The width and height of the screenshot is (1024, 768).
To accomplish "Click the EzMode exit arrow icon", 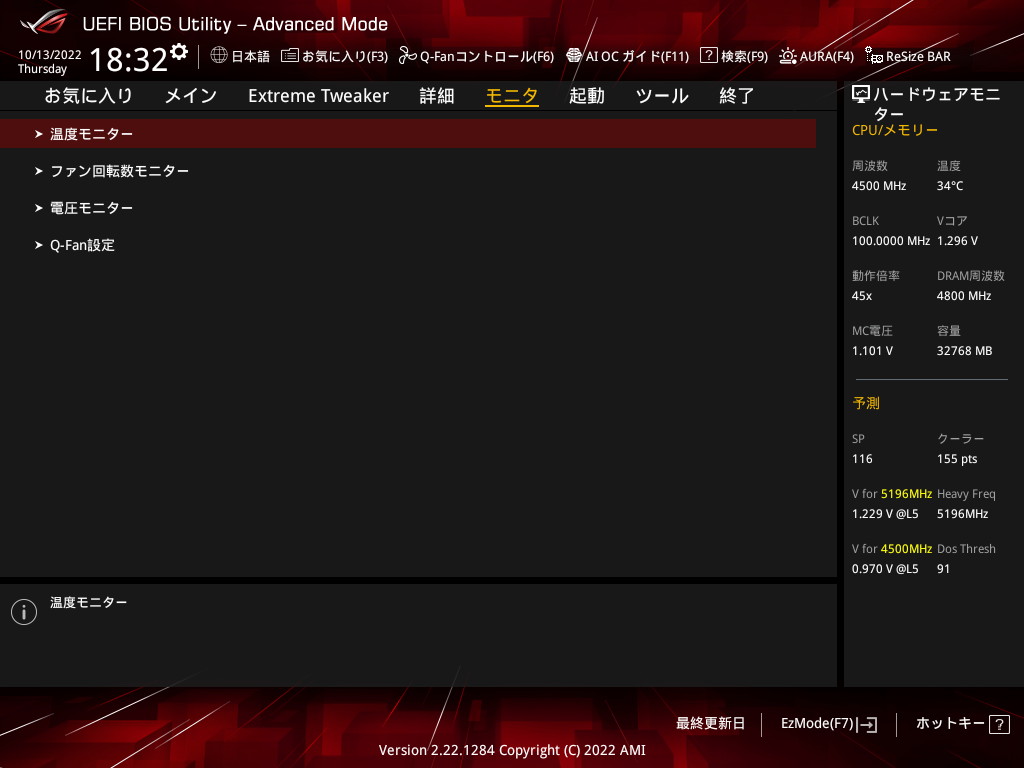I will coord(867,724).
